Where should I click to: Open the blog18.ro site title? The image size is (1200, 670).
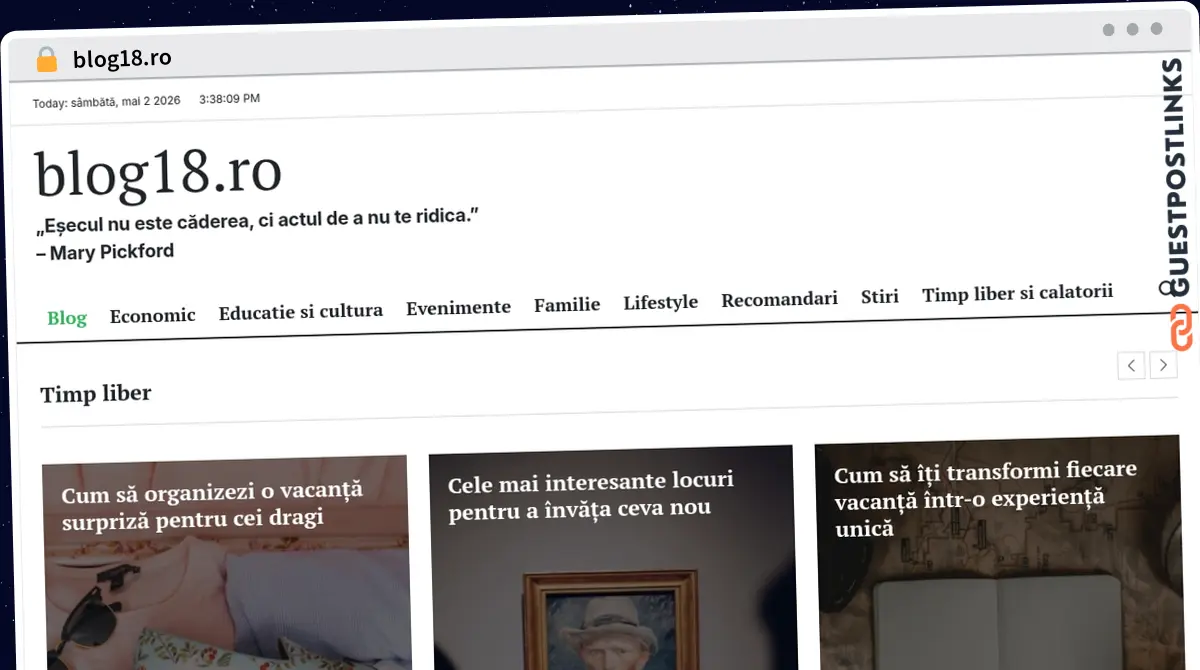pos(159,173)
